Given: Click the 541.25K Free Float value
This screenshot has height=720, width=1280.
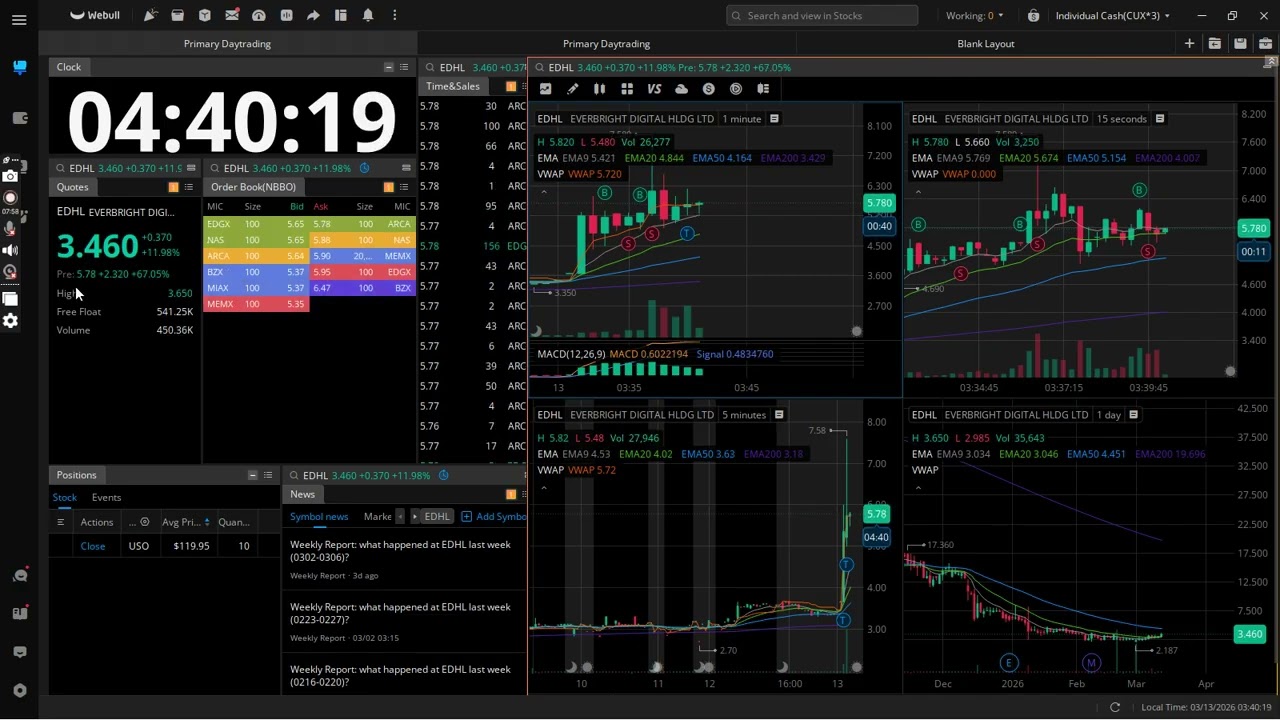Looking at the screenshot, I should coord(175,312).
